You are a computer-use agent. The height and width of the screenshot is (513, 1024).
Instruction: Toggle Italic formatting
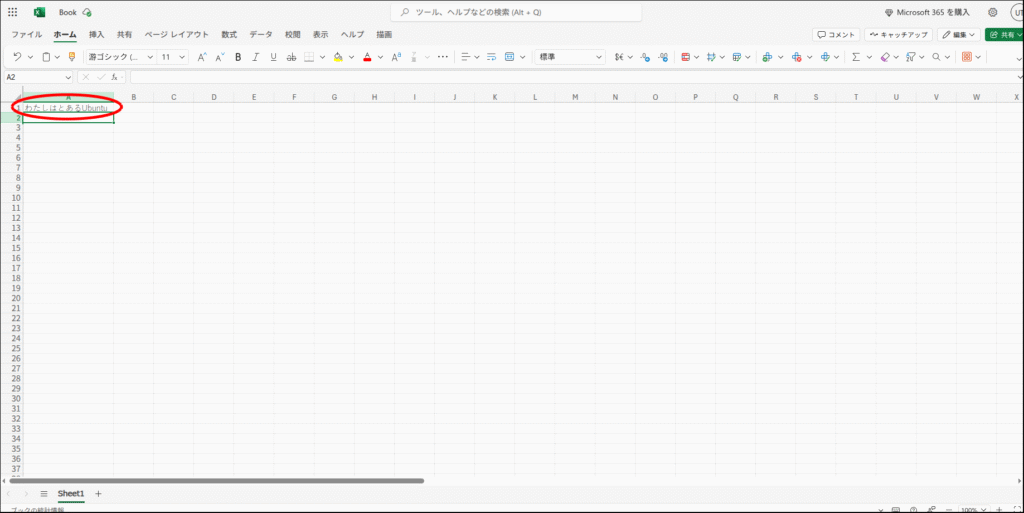pos(256,57)
